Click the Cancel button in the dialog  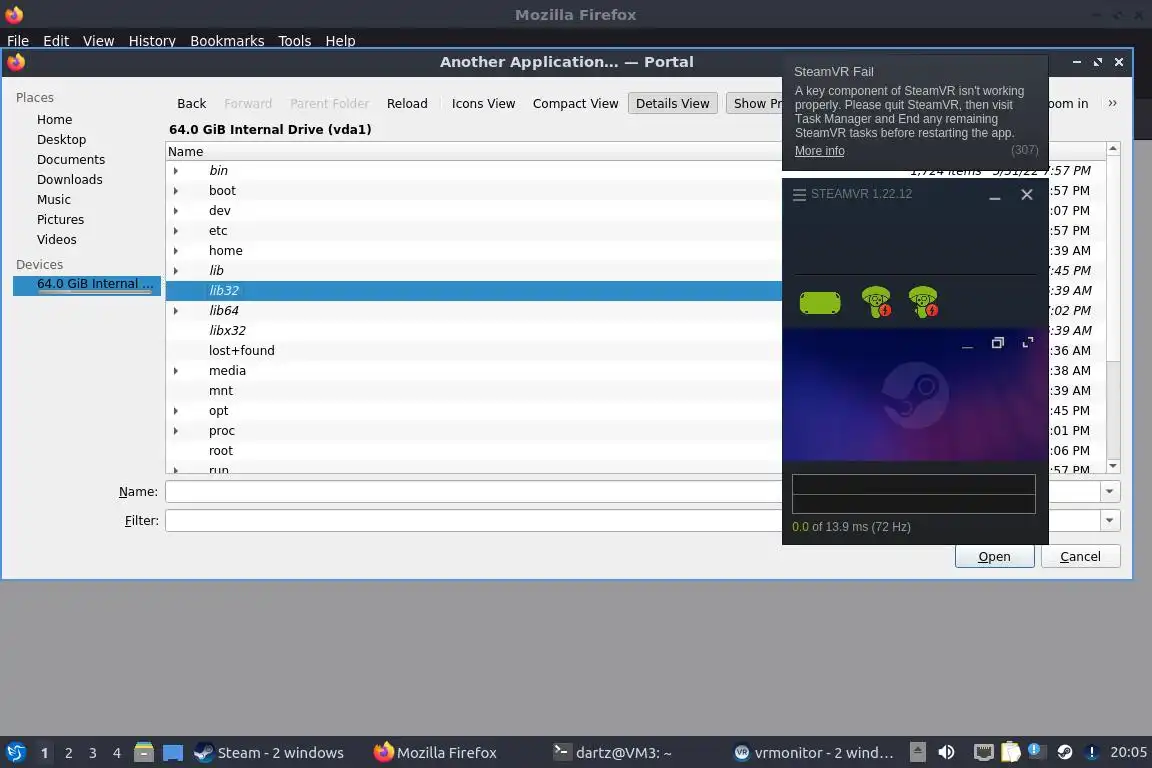click(x=1080, y=556)
